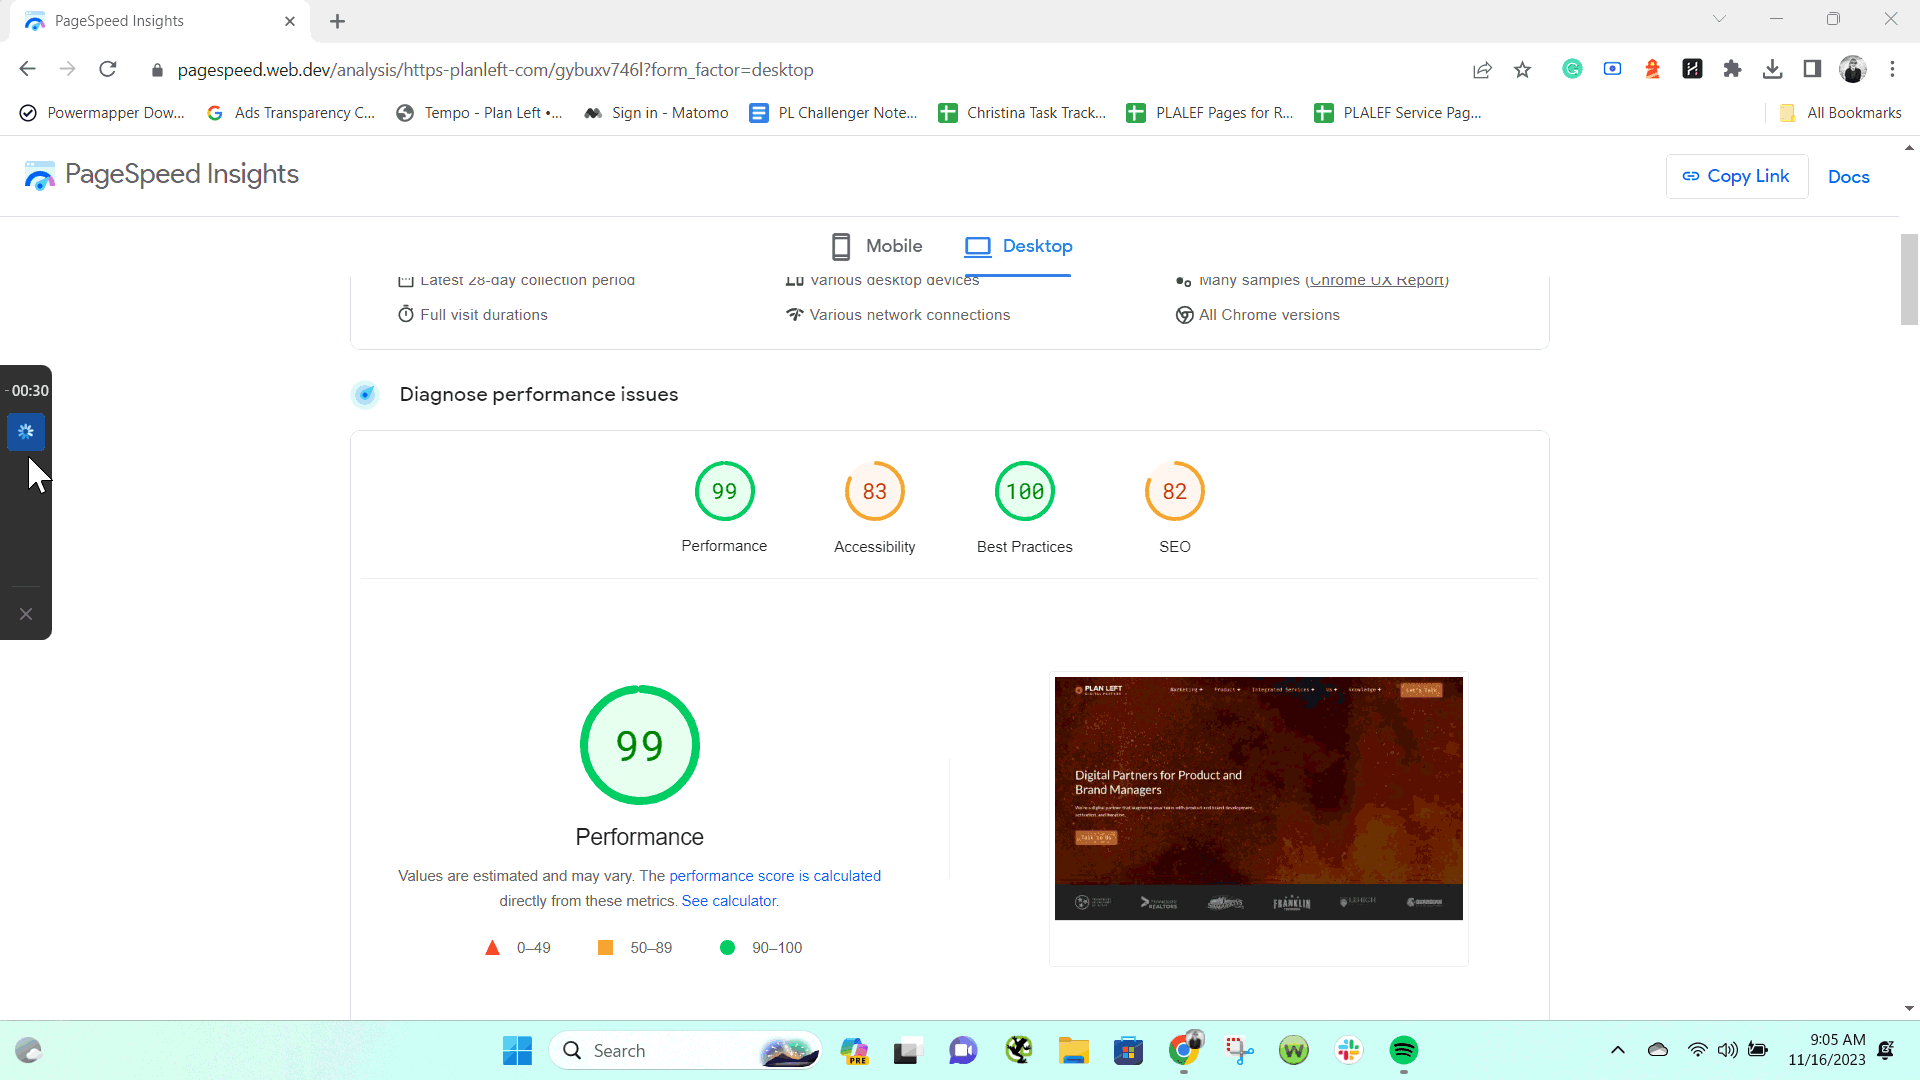Open the Chrome UX Report link
Screen dimensions: 1920x1080
(1377, 281)
